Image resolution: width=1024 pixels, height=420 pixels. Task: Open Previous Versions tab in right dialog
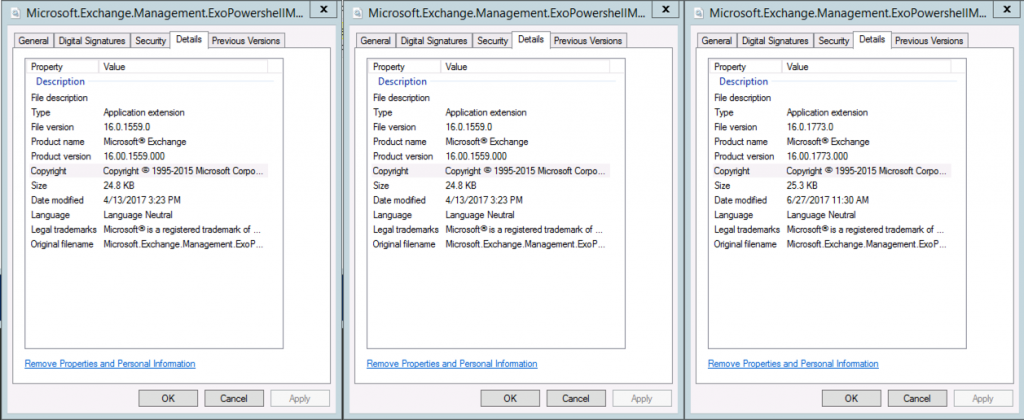(929, 40)
